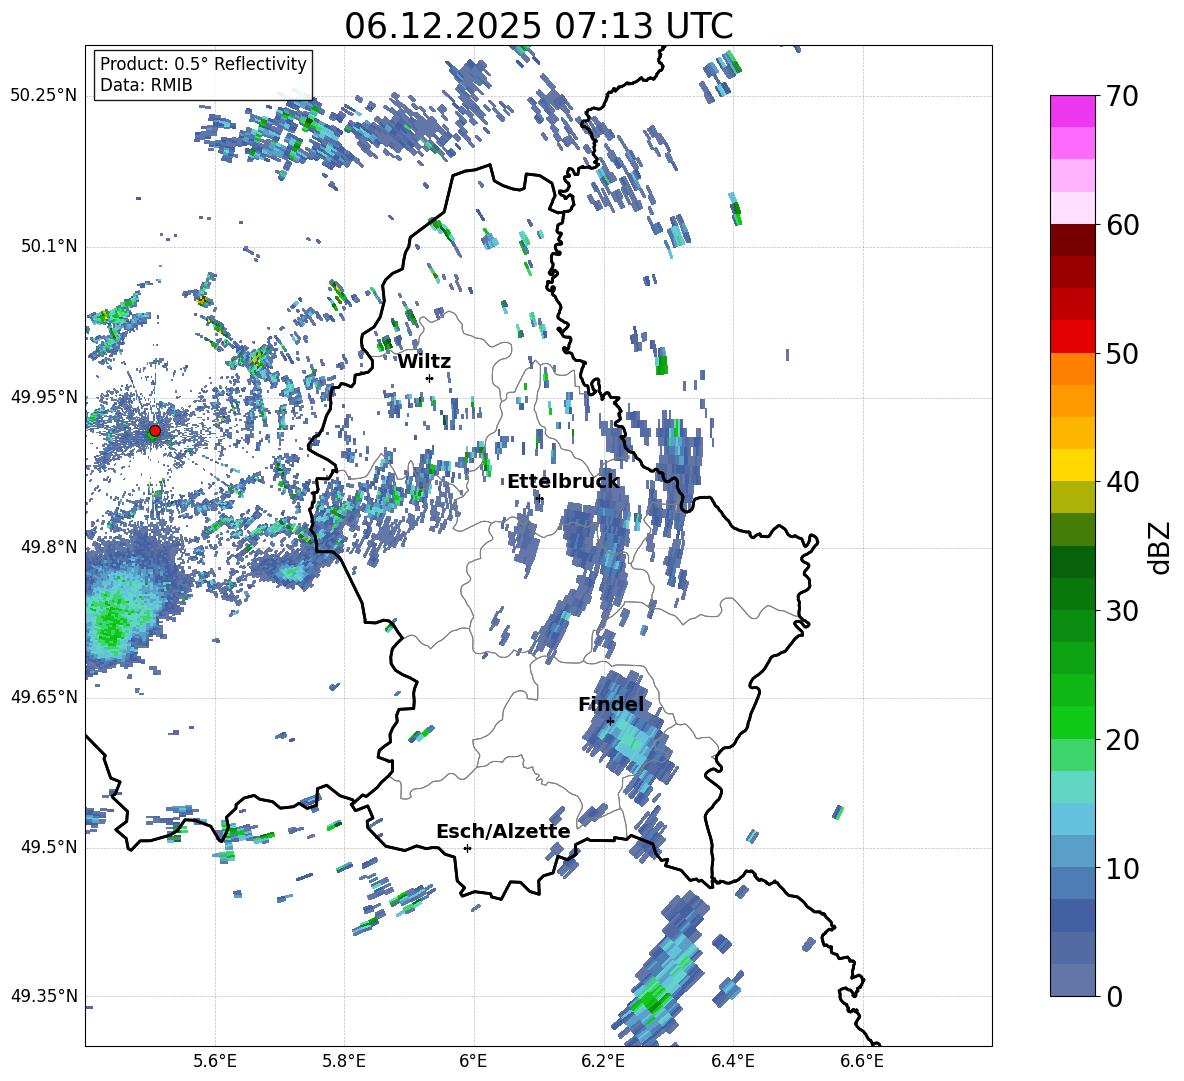
Task: Click the Findel cross marker
Action: click(x=610, y=721)
